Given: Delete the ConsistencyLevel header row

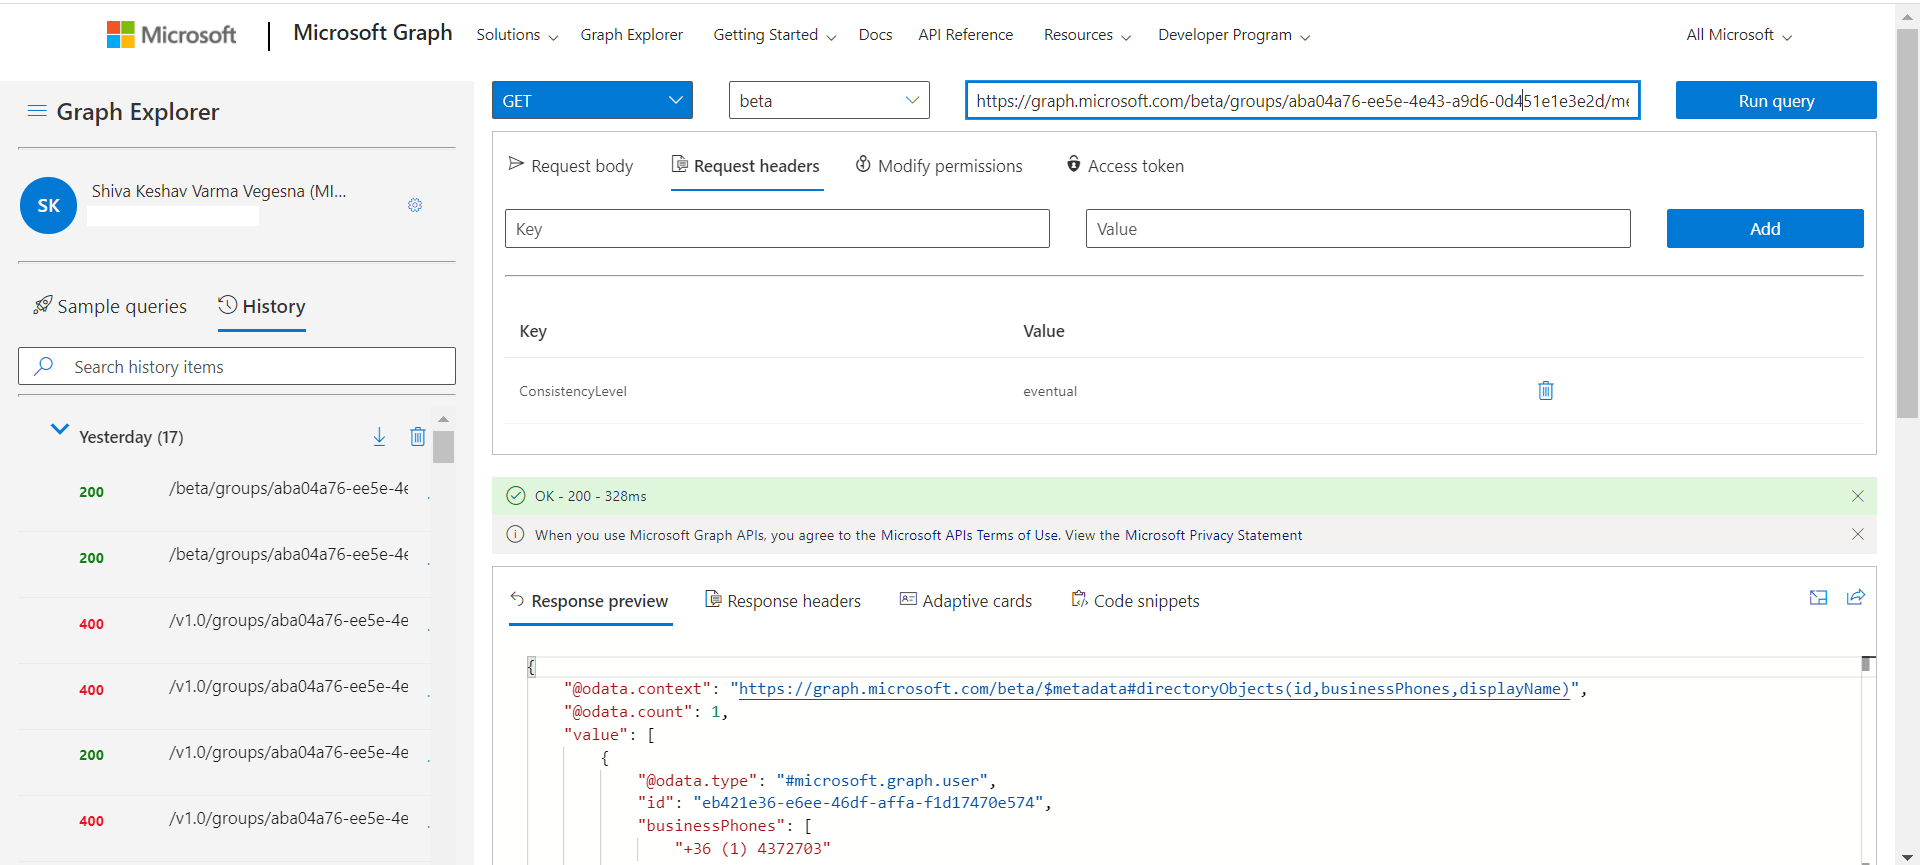Looking at the screenshot, I should 1546,391.
